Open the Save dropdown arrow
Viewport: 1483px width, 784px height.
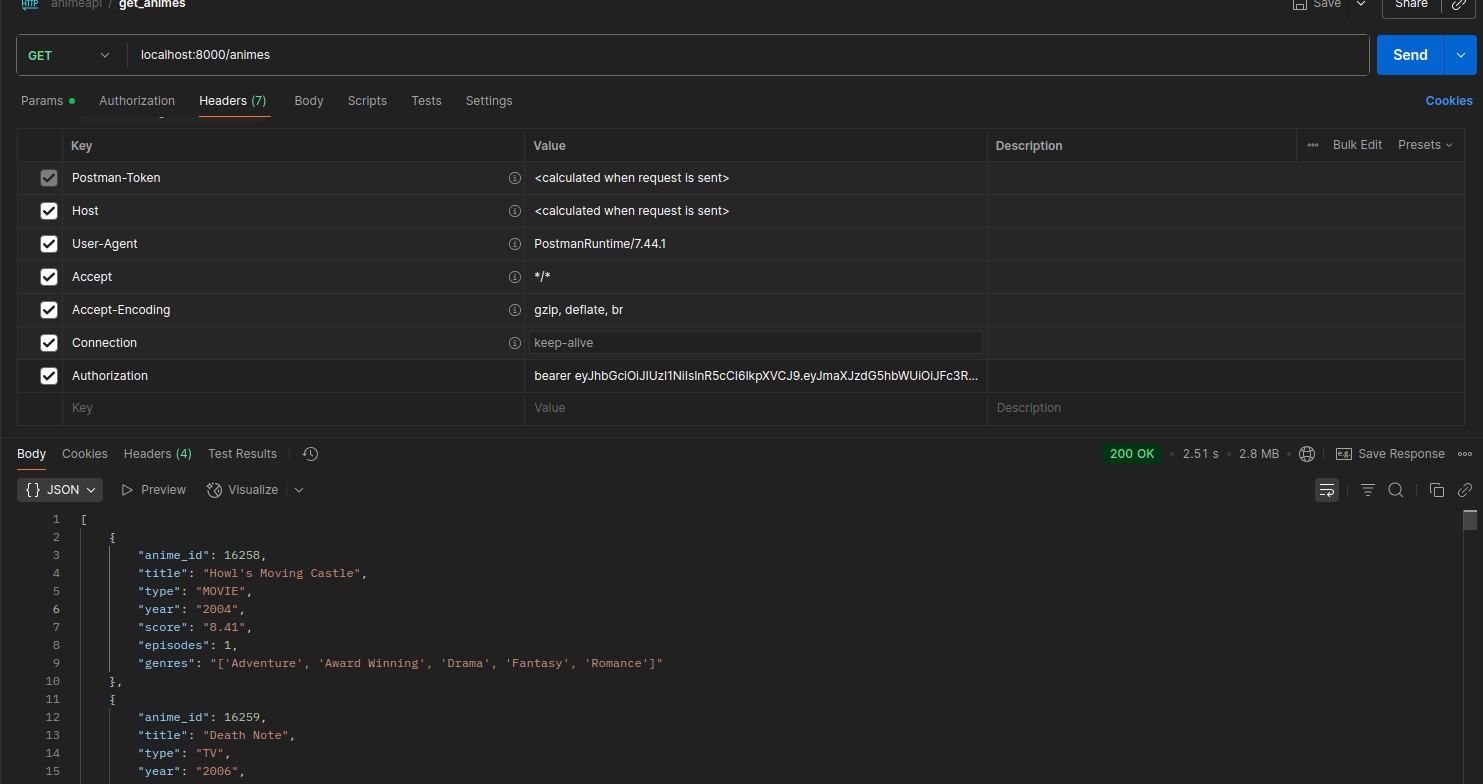pos(1360,4)
